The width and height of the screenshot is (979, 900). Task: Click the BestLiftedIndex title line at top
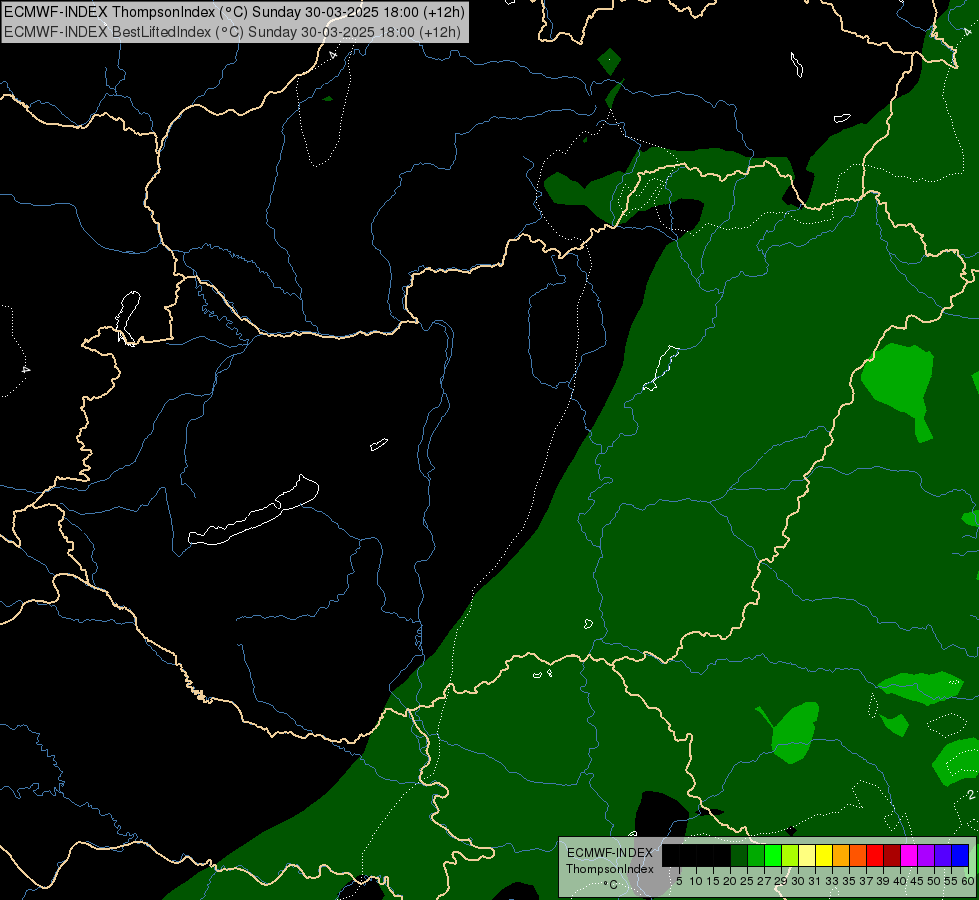coord(232,31)
